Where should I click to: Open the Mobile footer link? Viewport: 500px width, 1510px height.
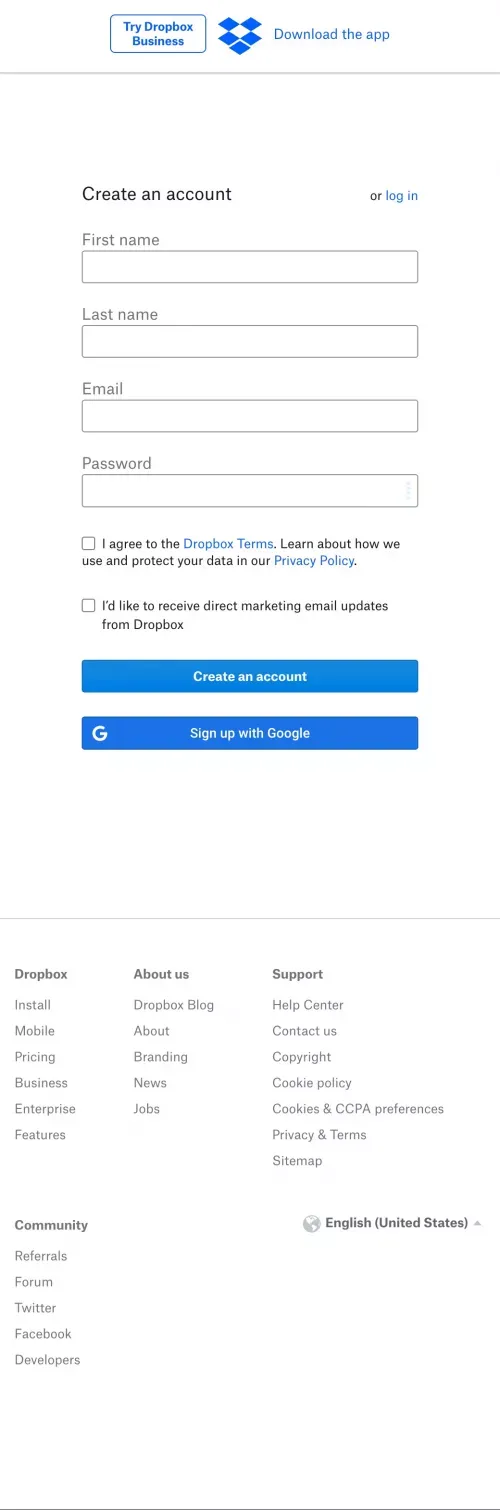[x=35, y=1031]
